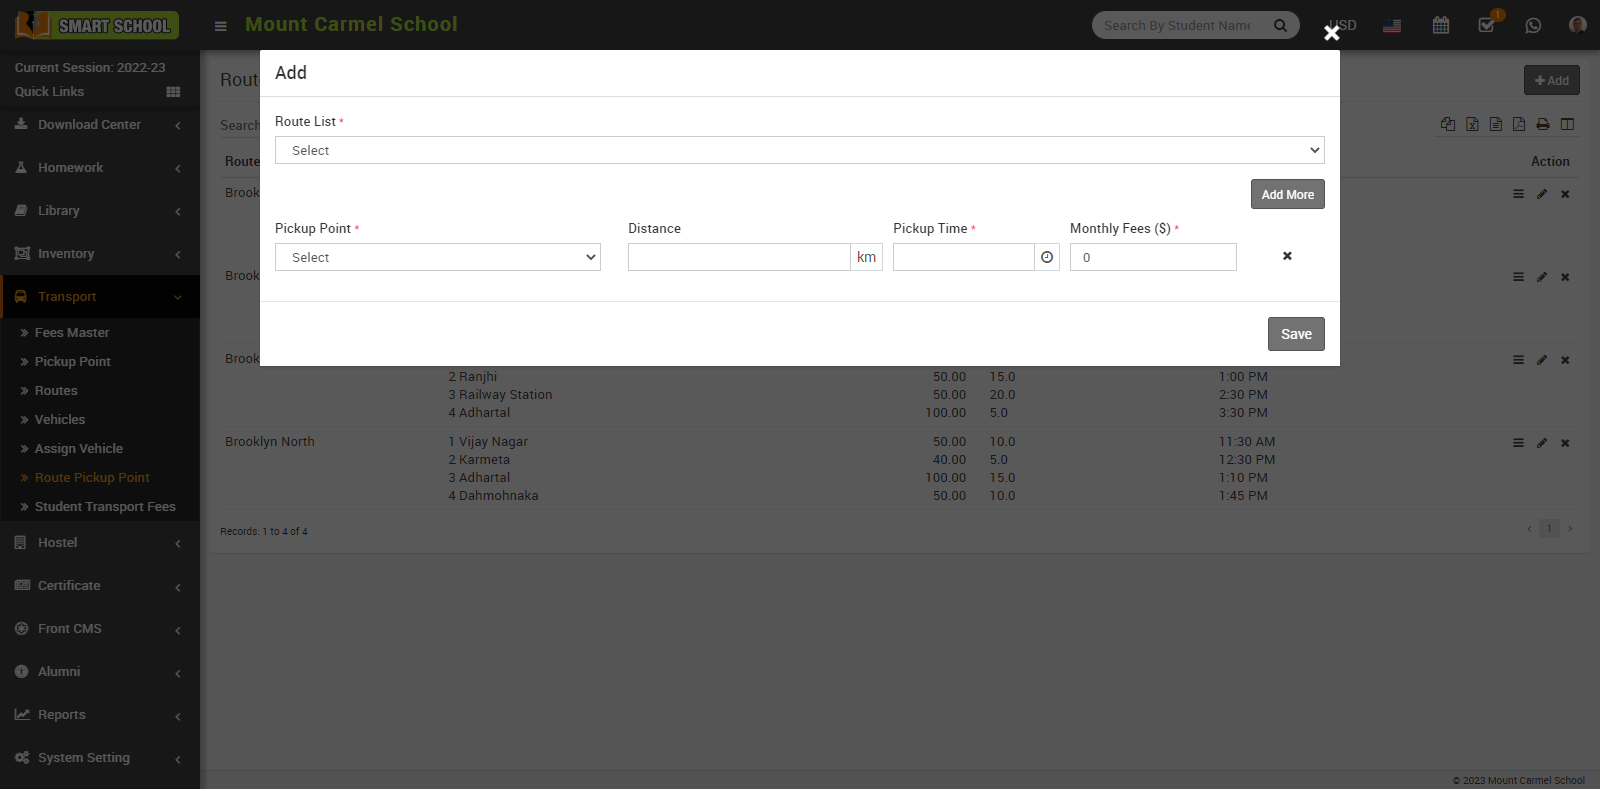1600x789 pixels.
Task: Open the task checklist icon in the header
Action: coord(1487,25)
